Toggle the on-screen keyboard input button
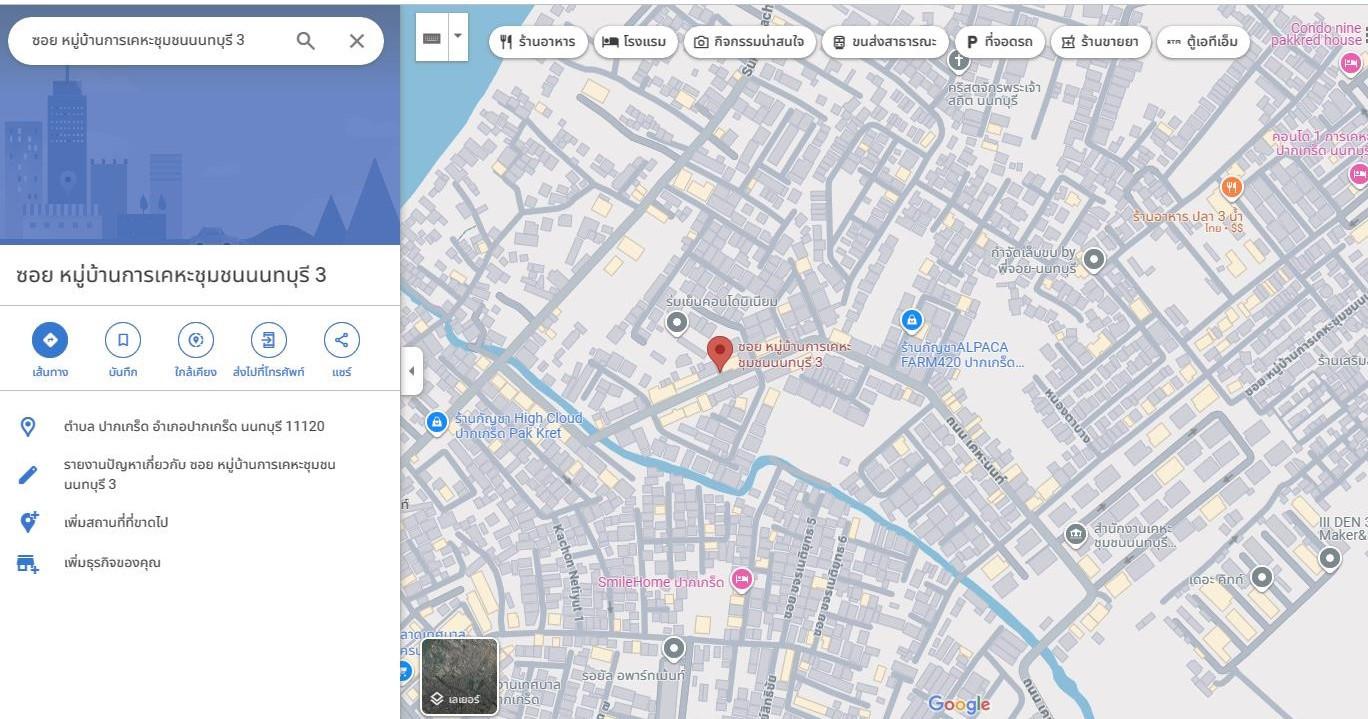The image size is (1368, 719). 432,38
